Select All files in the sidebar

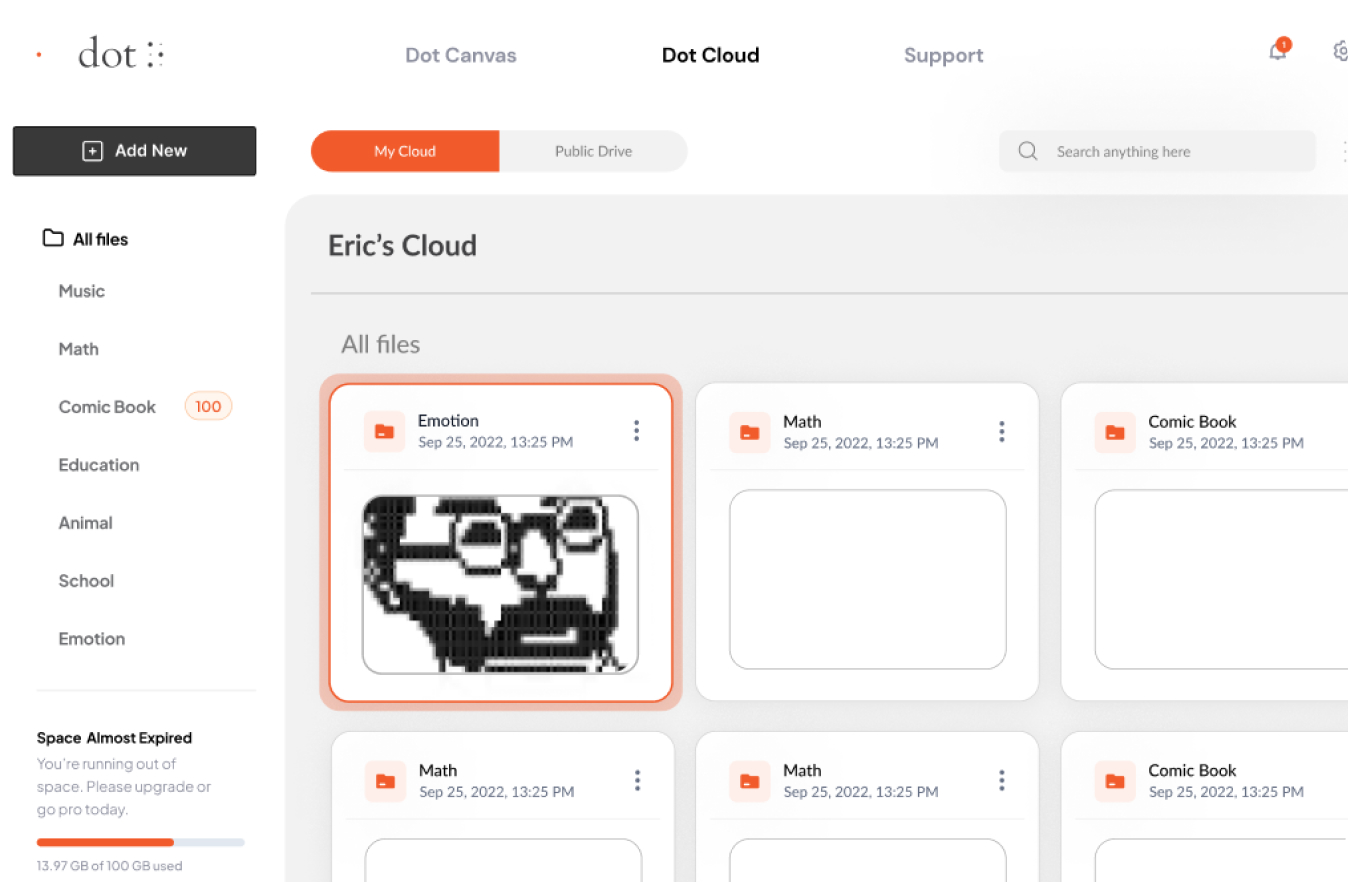point(85,239)
